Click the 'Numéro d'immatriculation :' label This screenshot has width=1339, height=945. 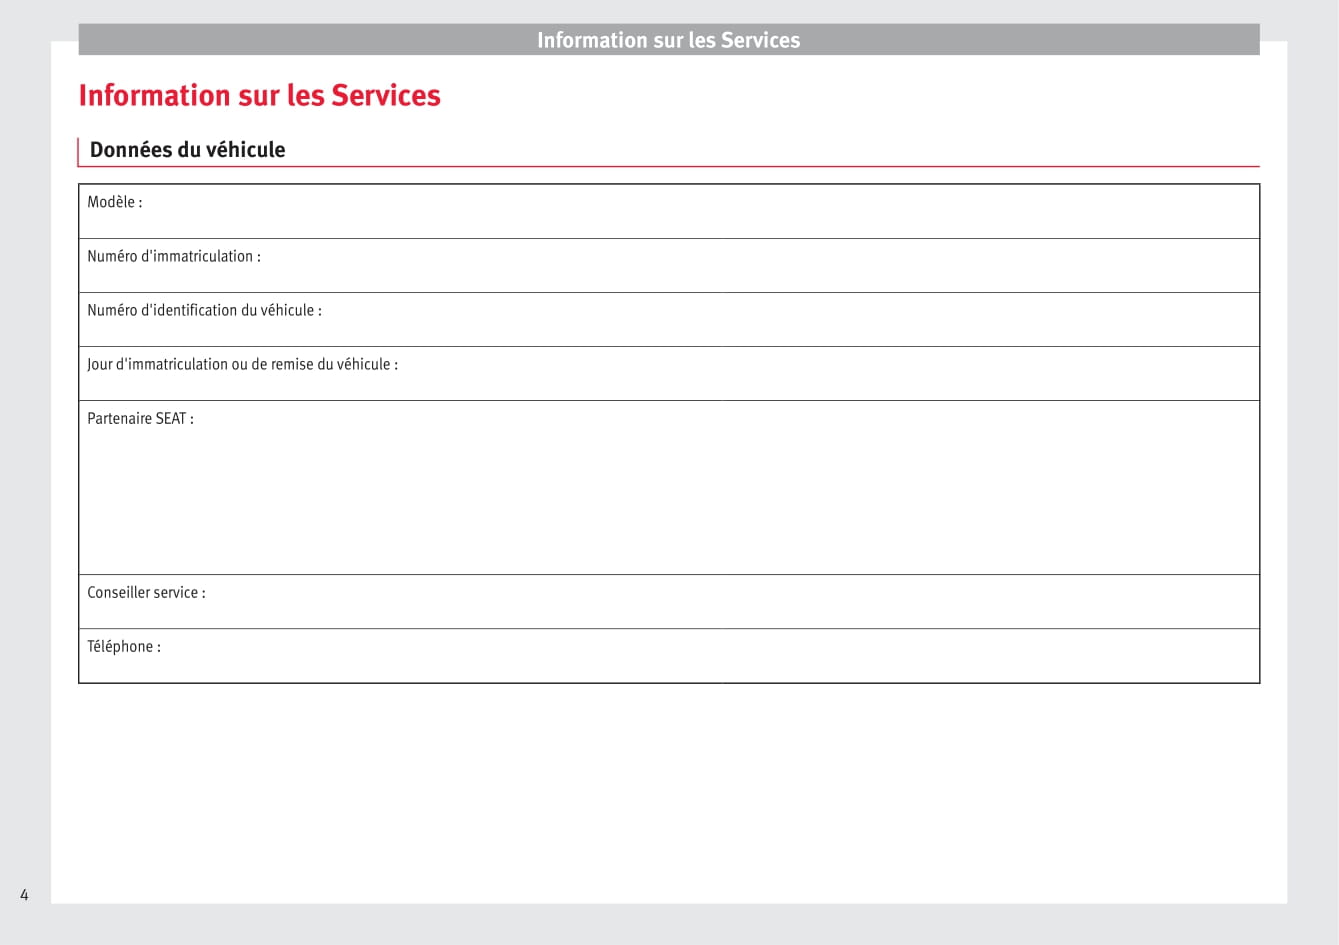[x=173, y=256]
